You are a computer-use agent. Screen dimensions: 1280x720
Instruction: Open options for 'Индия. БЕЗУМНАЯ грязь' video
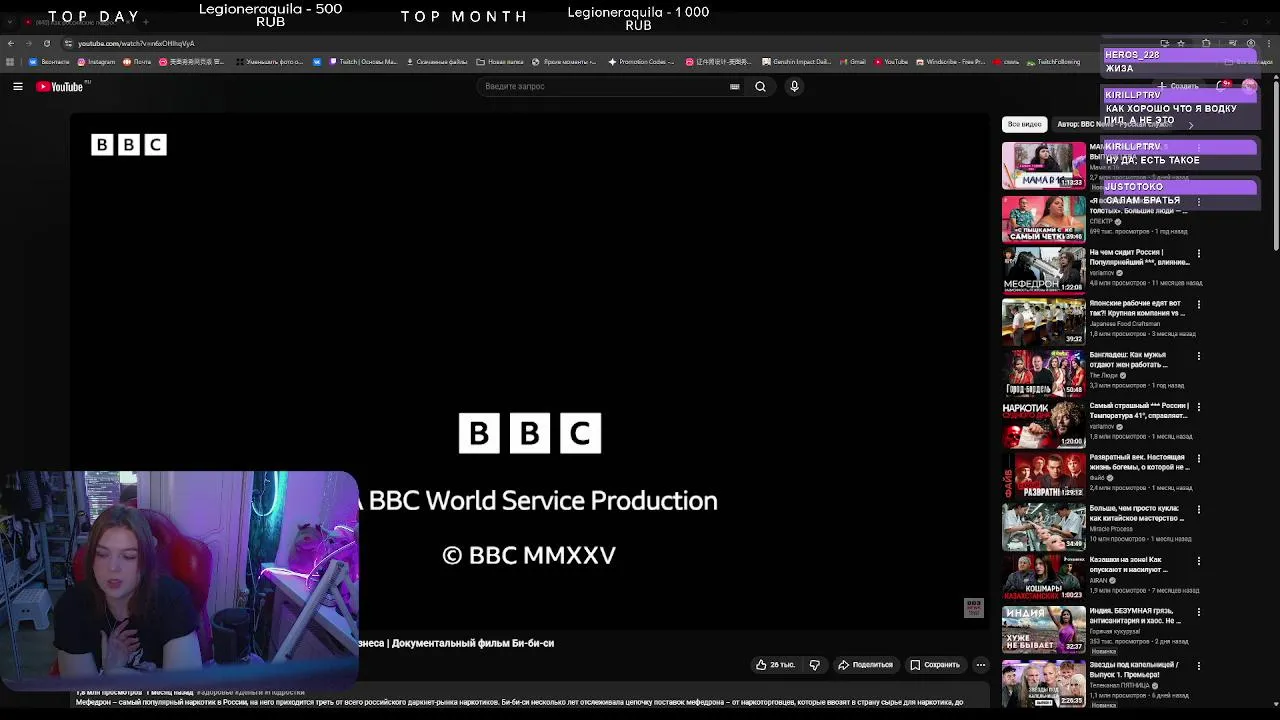[1199, 612]
